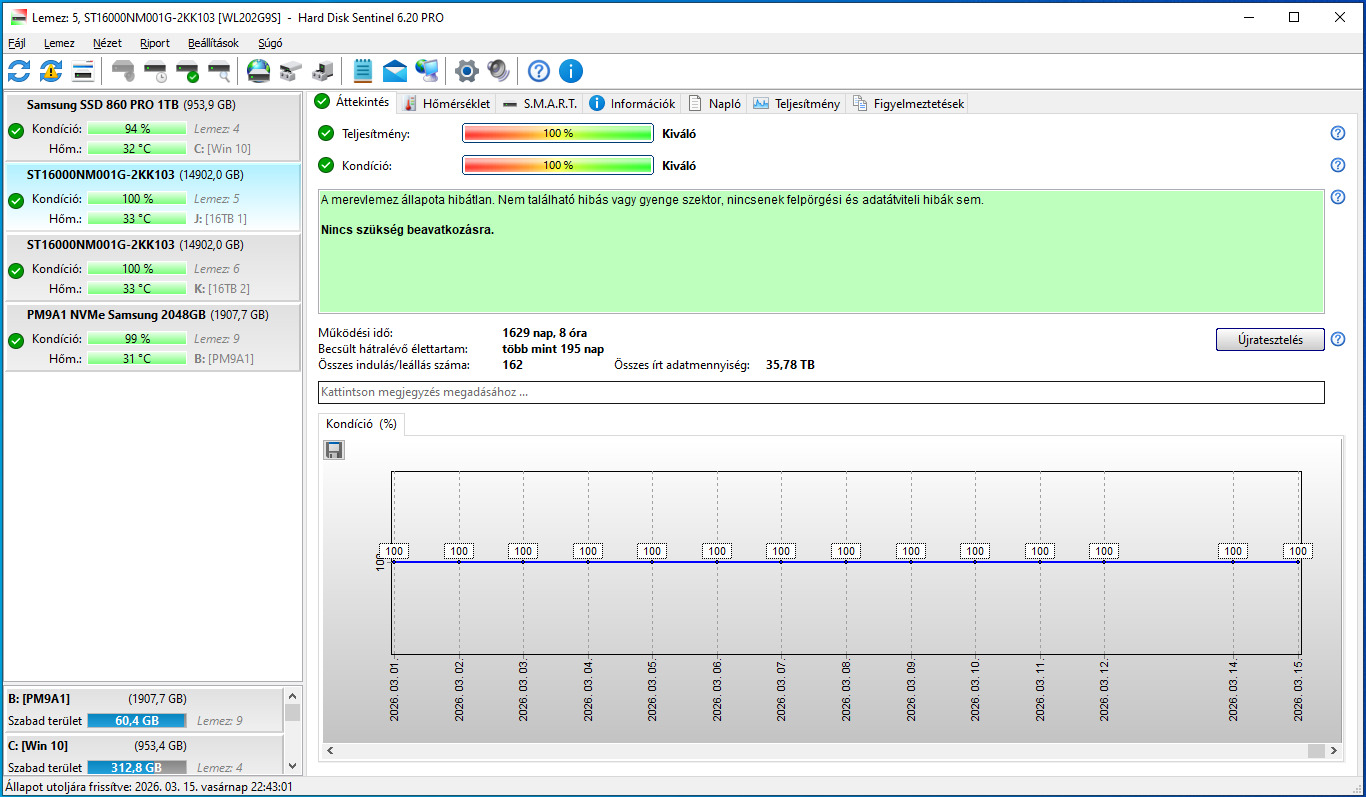Click the speaker sound icon in toolbar
This screenshot has height=797, width=1366.
498,71
